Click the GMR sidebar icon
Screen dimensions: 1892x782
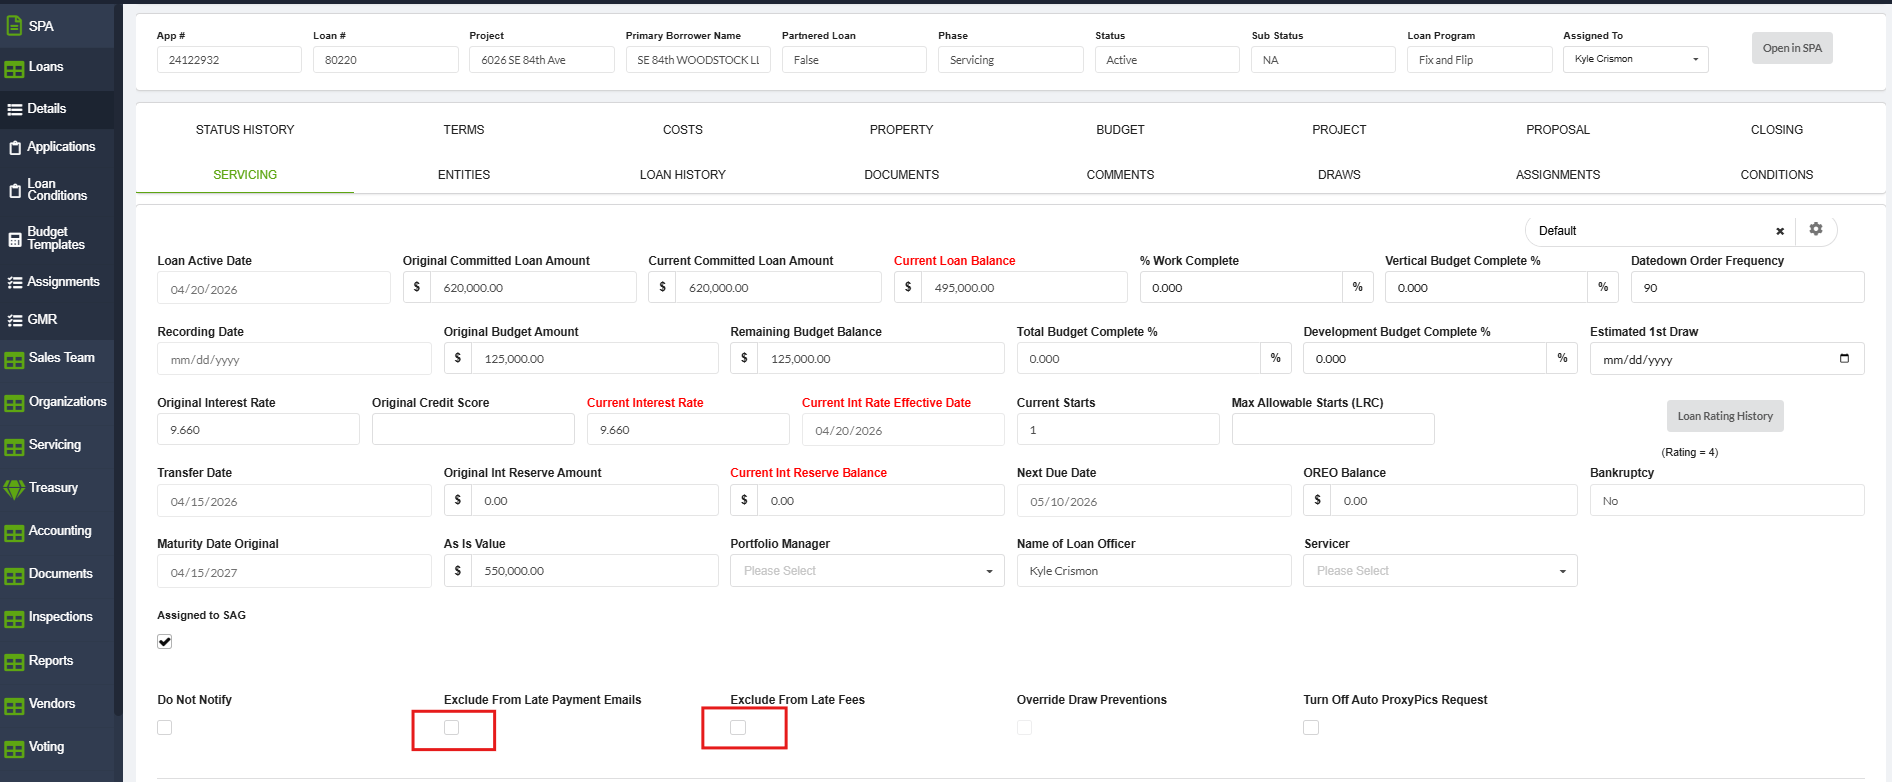(x=15, y=321)
